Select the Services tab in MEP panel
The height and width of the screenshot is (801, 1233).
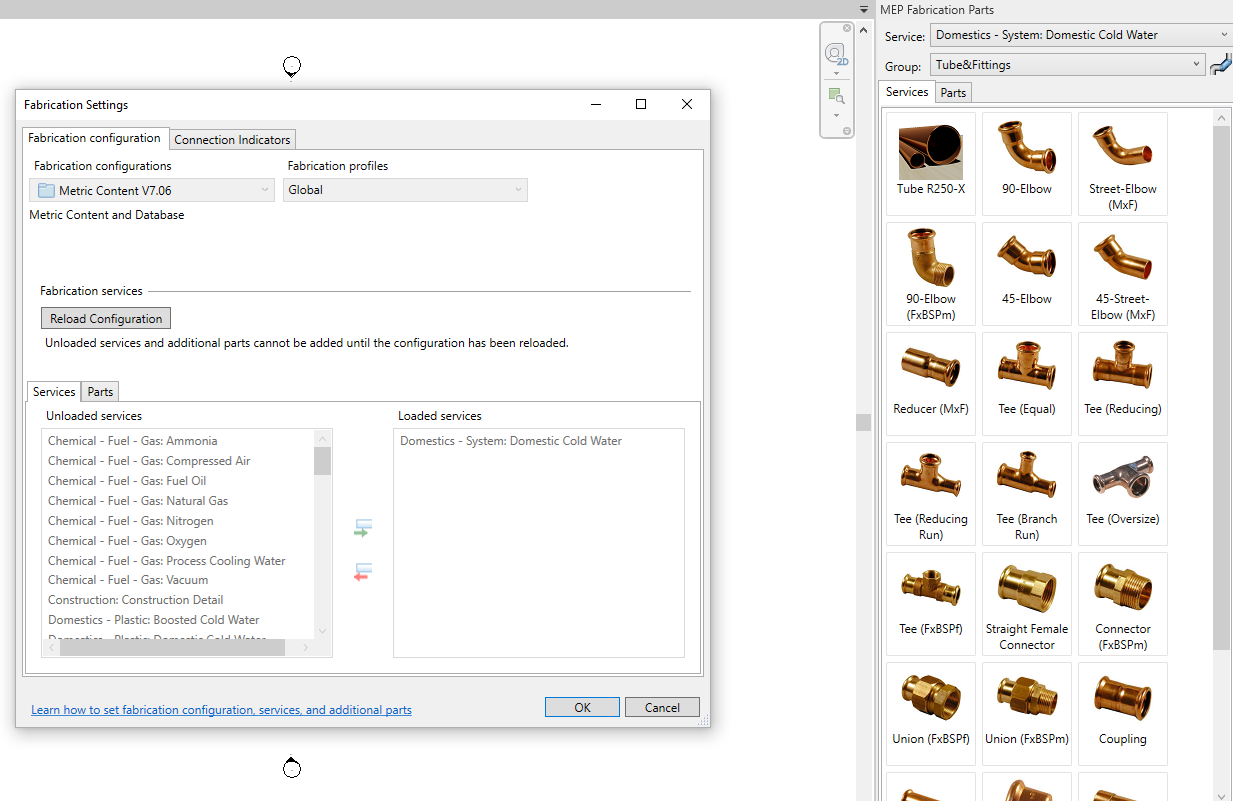[907, 92]
